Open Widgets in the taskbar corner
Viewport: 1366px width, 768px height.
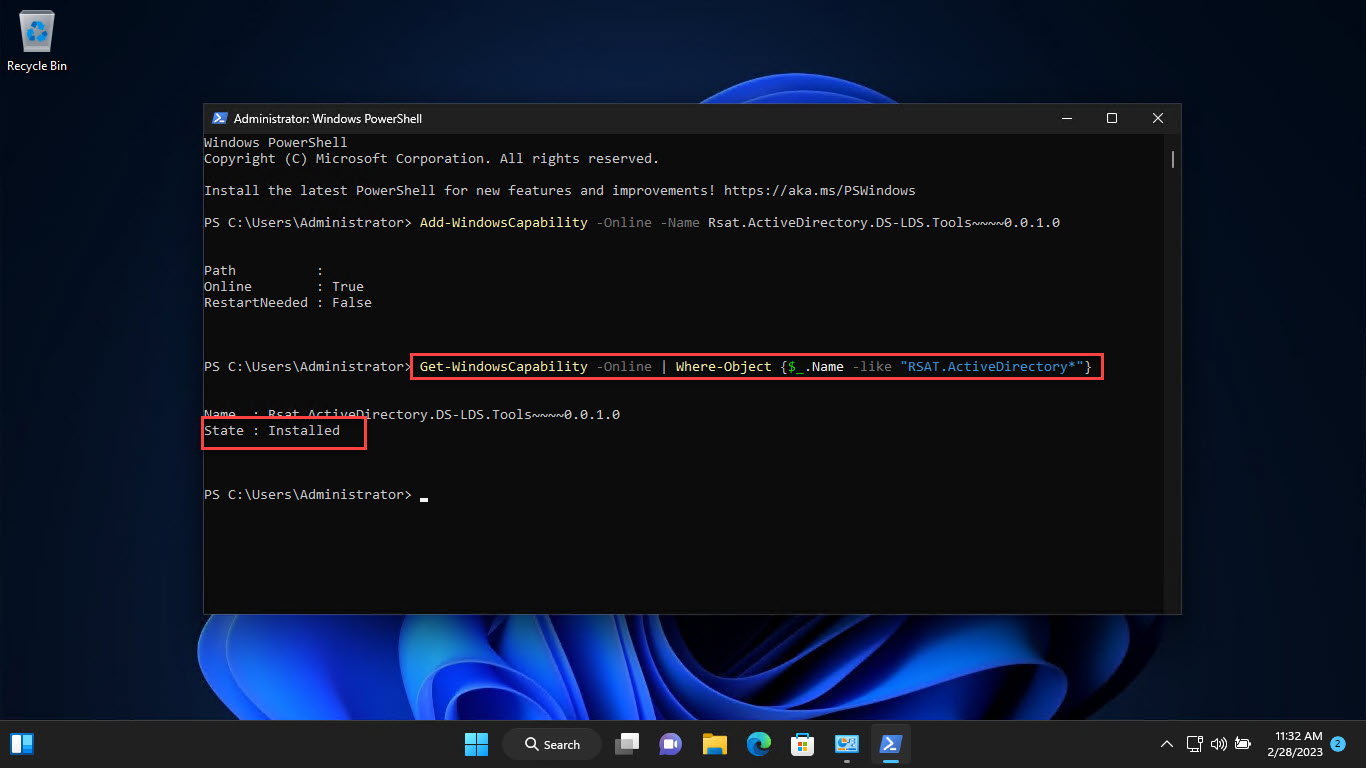(x=21, y=744)
